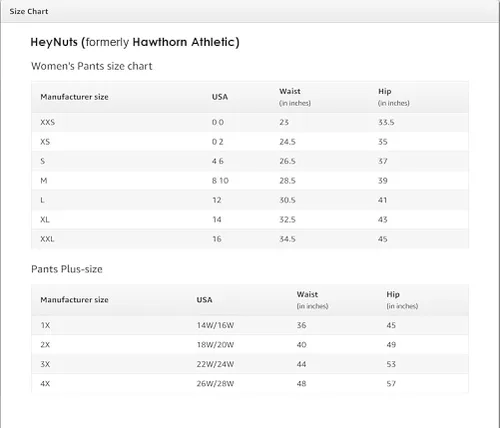The width and height of the screenshot is (500, 428).
Task: Click the XL size row label
Action: (x=45, y=220)
